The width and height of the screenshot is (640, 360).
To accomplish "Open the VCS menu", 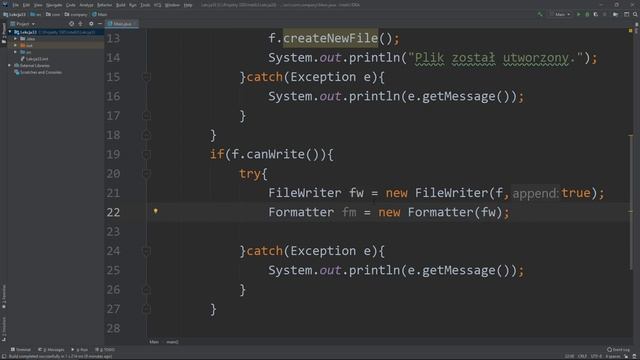I will click(158, 5).
